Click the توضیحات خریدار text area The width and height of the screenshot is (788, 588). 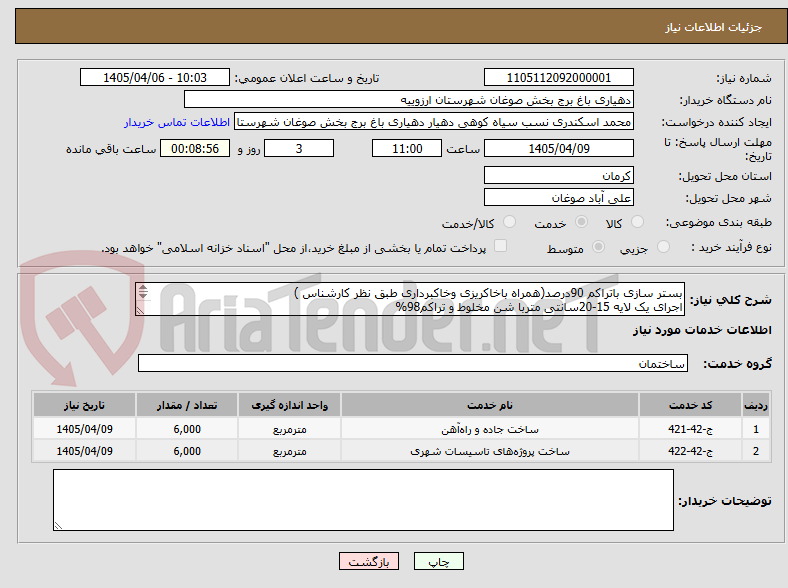(x=363, y=500)
